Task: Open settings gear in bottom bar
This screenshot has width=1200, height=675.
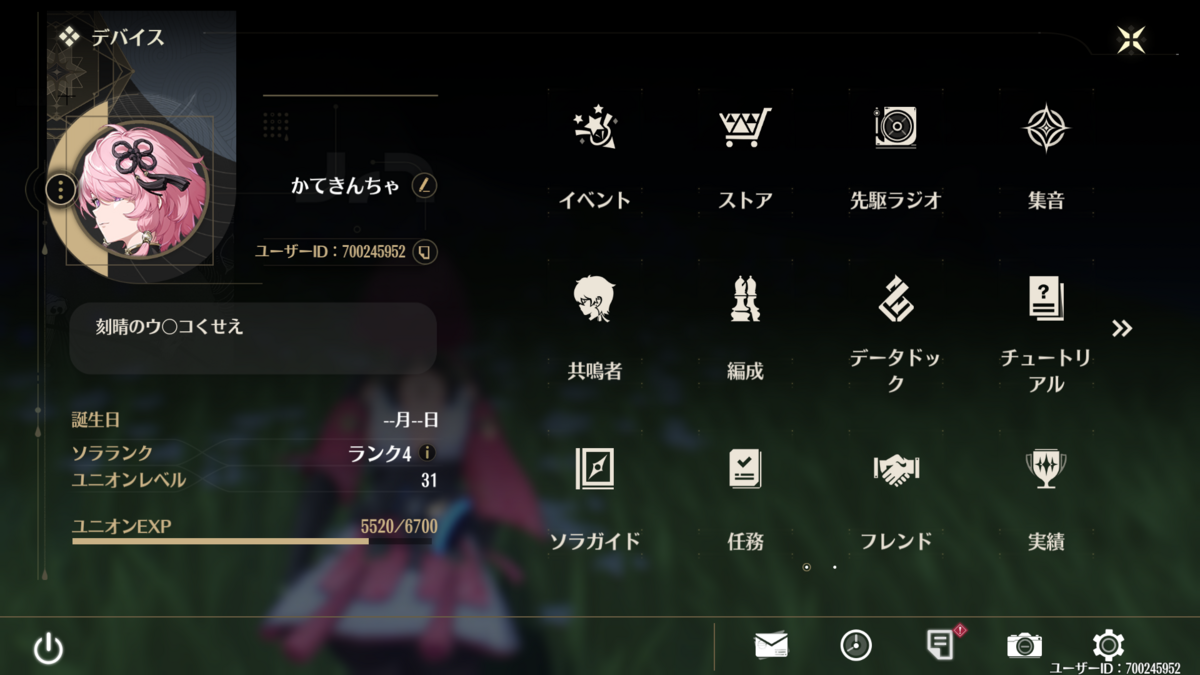Action: coord(1108,645)
